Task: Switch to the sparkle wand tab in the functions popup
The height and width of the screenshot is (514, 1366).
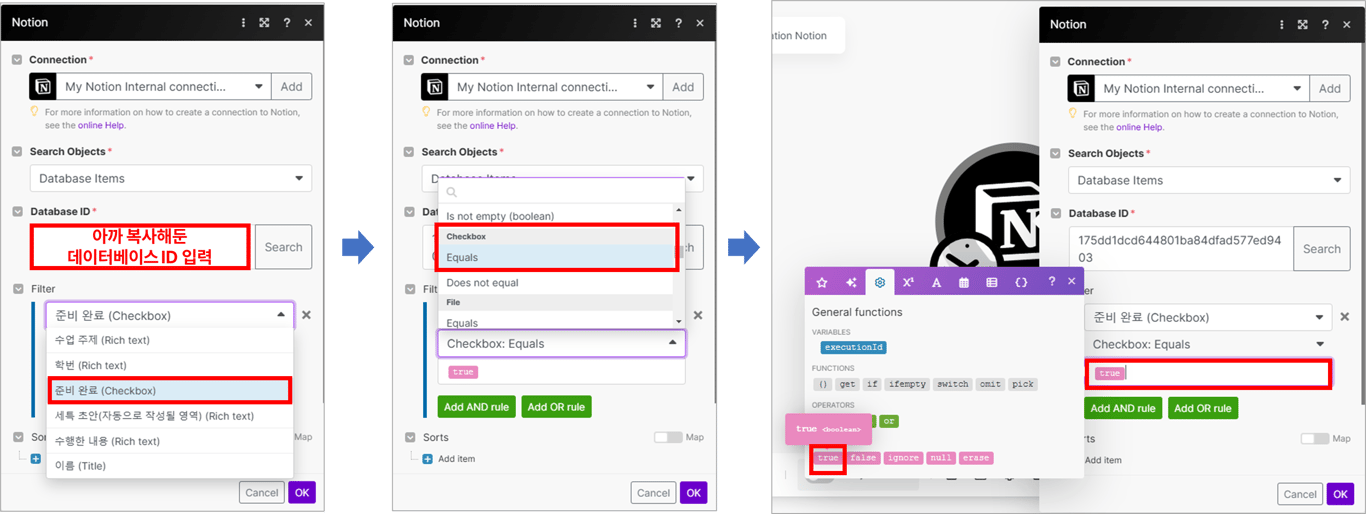Action: point(851,282)
